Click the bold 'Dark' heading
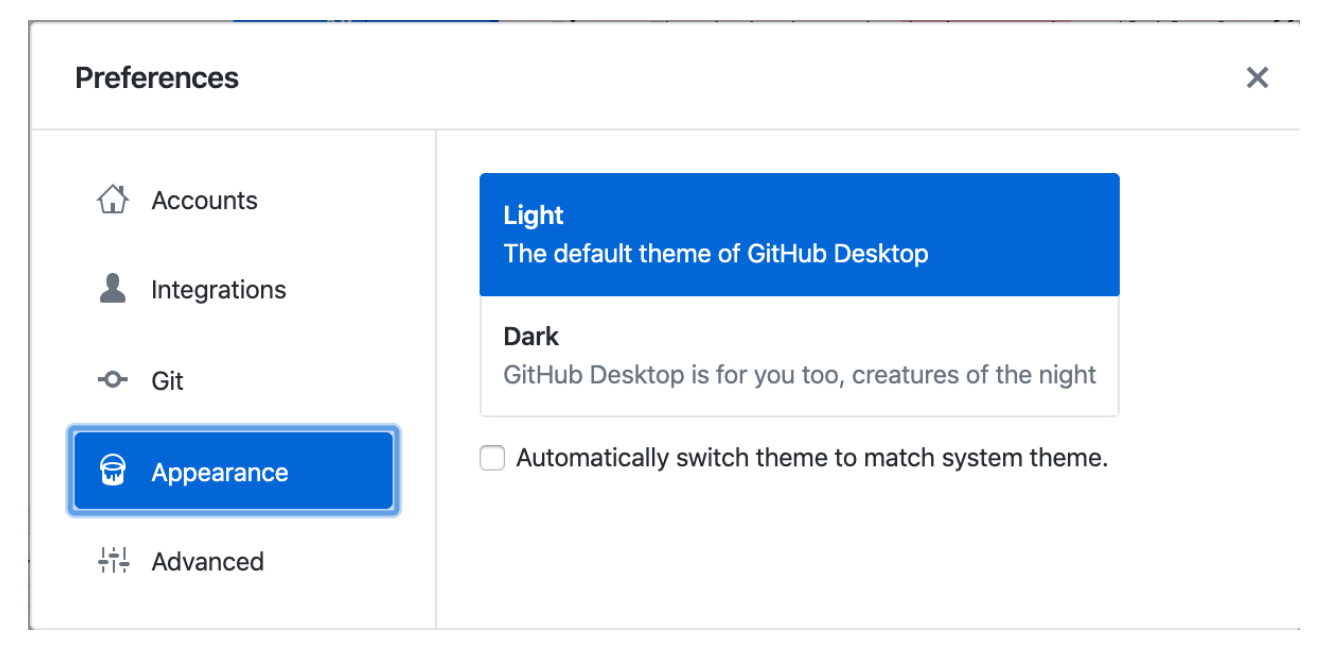This screenshot has height=656, width=1324. (x=531, y=336)
